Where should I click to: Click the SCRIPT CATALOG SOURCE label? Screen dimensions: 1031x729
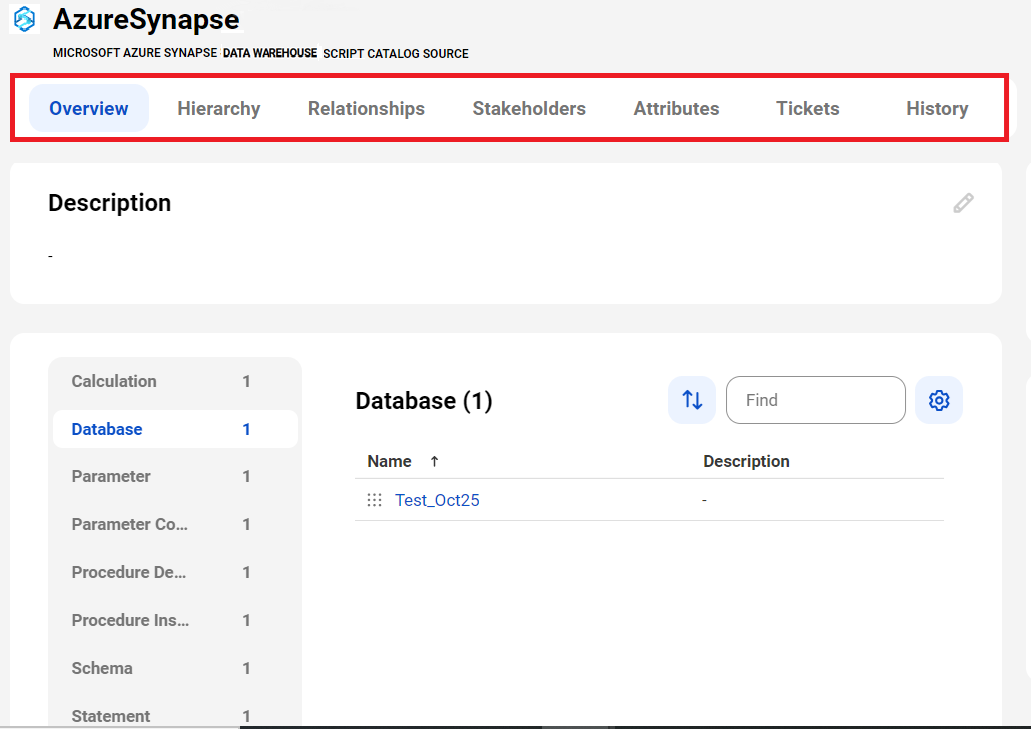(x=396, y=54)
